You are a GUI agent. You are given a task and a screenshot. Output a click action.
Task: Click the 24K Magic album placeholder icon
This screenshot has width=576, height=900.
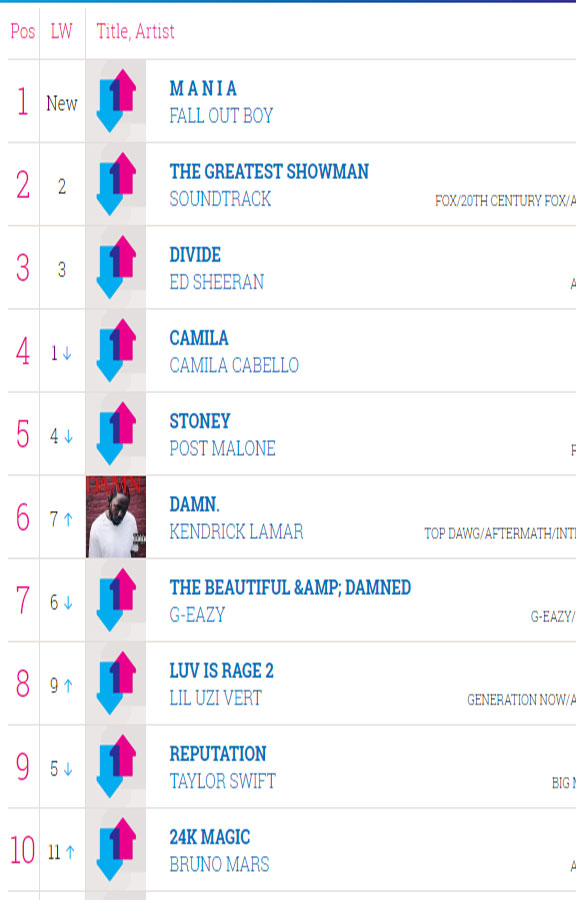(116, 849)
